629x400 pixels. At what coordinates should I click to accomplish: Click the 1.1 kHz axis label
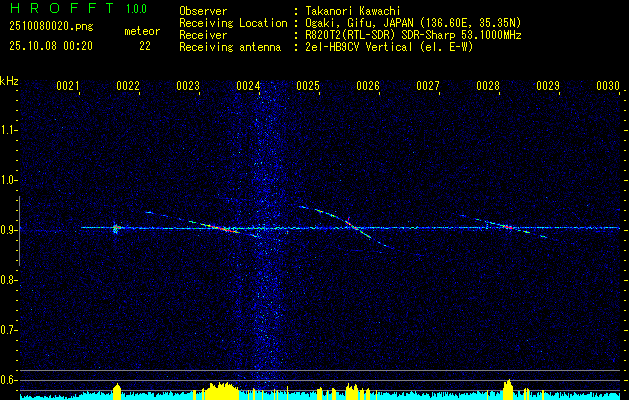point(8,130)
